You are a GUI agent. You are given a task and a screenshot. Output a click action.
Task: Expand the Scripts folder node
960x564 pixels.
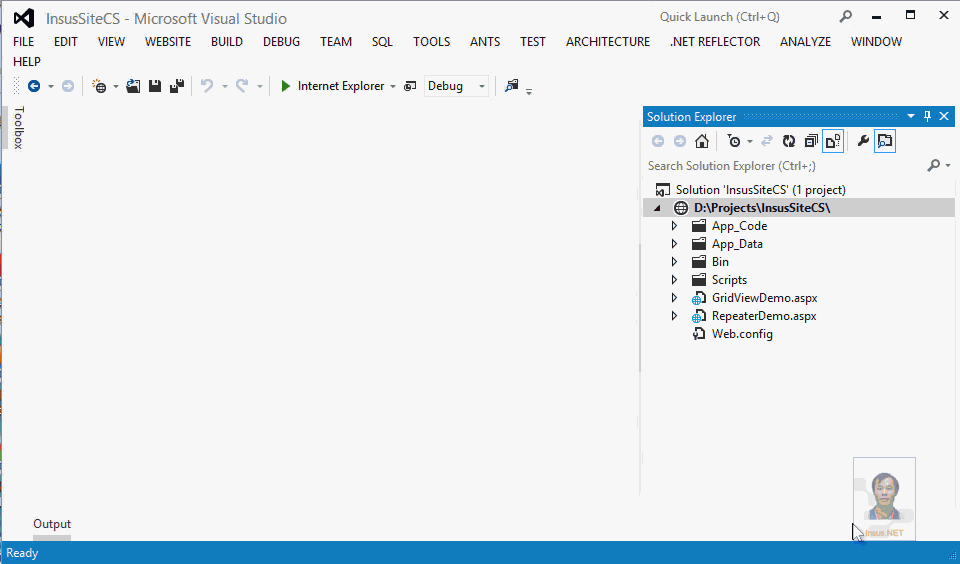674,280
